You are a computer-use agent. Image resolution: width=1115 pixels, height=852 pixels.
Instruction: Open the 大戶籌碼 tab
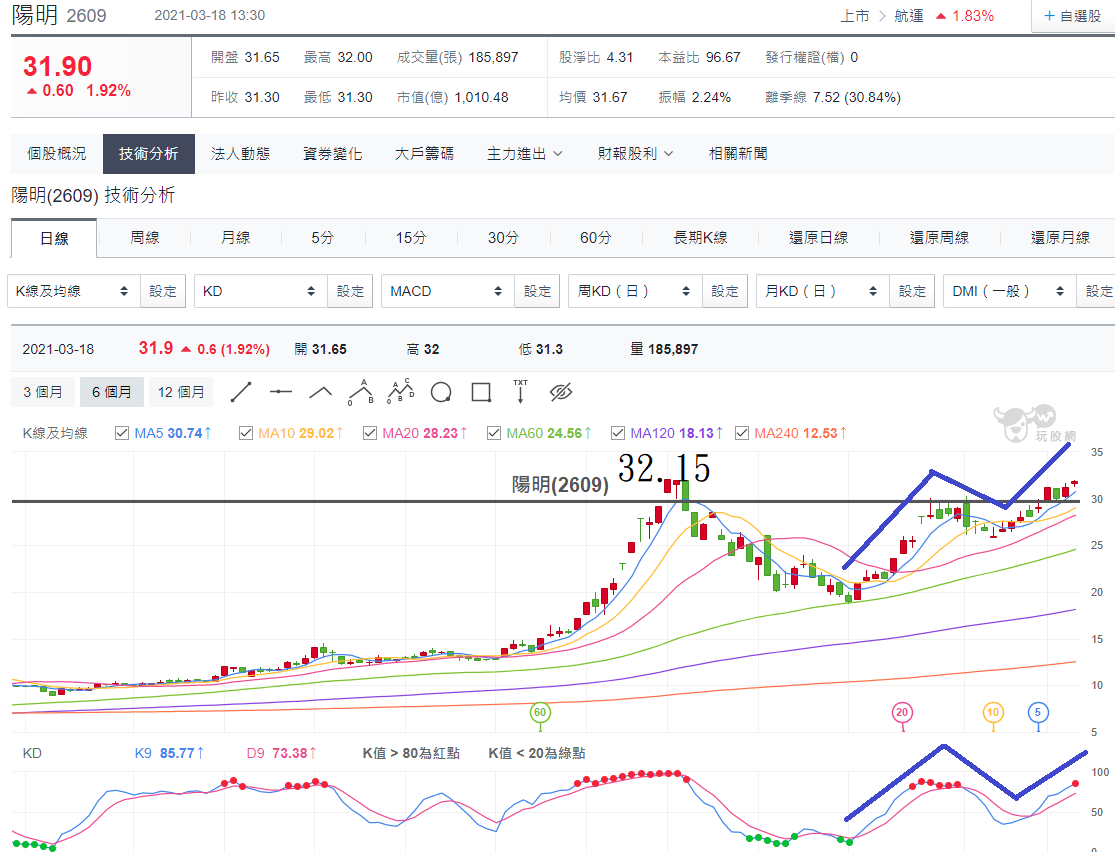425,154
